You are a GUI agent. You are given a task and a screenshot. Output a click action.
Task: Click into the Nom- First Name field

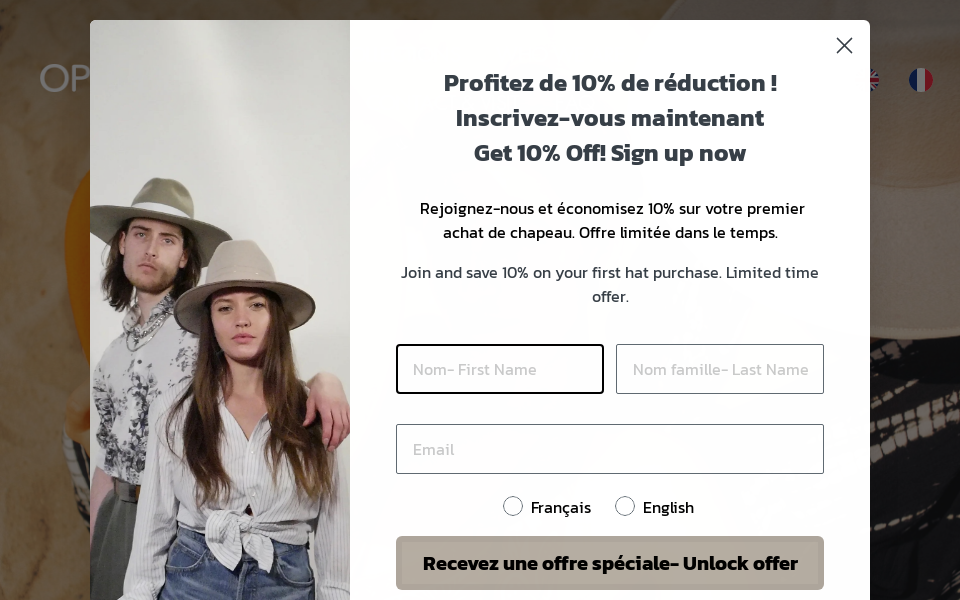[500, 369]
